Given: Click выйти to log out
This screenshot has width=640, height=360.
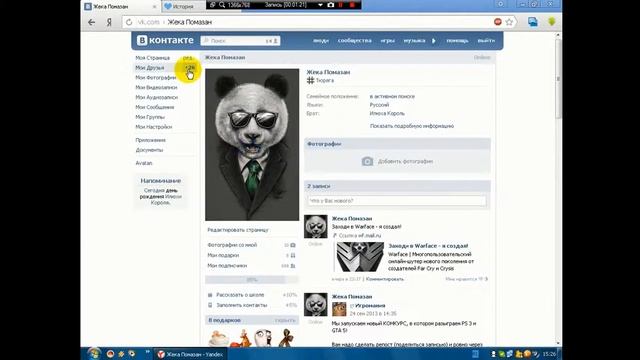Looking at the screenshot, I should tap(486, 40).
